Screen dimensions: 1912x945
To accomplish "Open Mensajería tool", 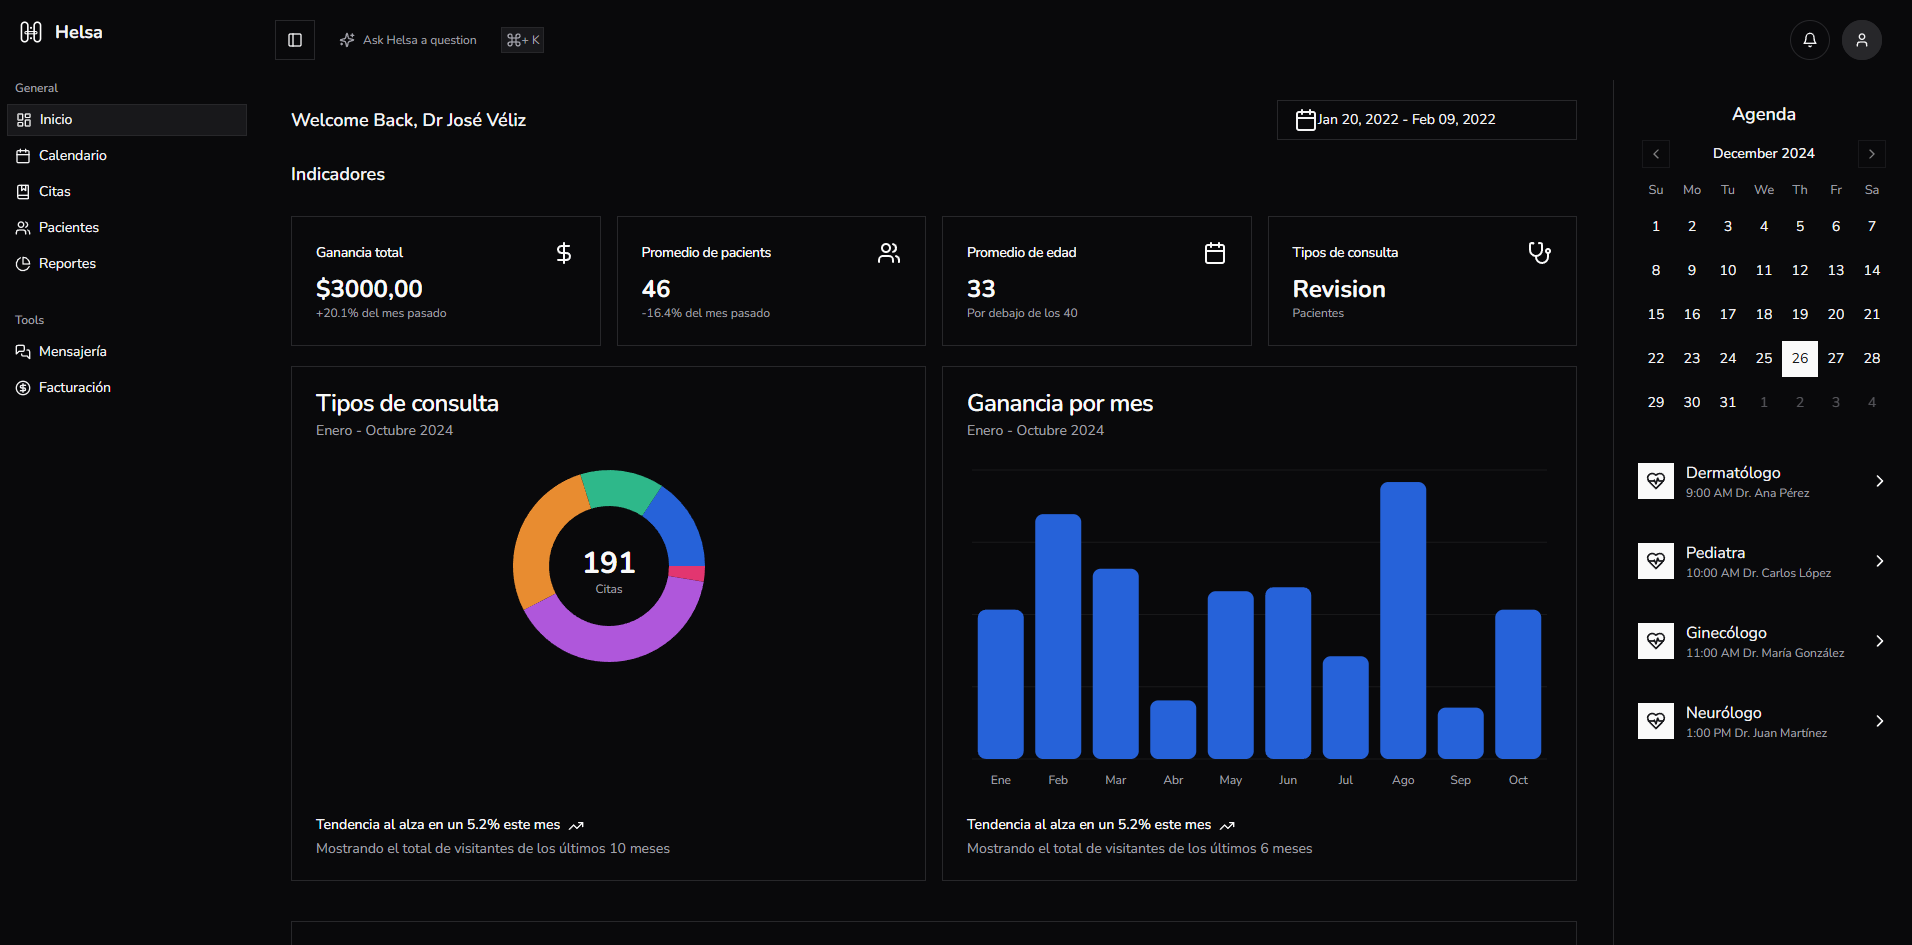I will [x=127, y=352].
